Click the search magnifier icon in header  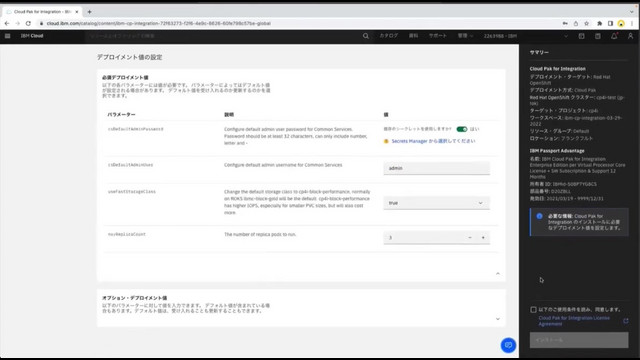[x=366, y=36]
